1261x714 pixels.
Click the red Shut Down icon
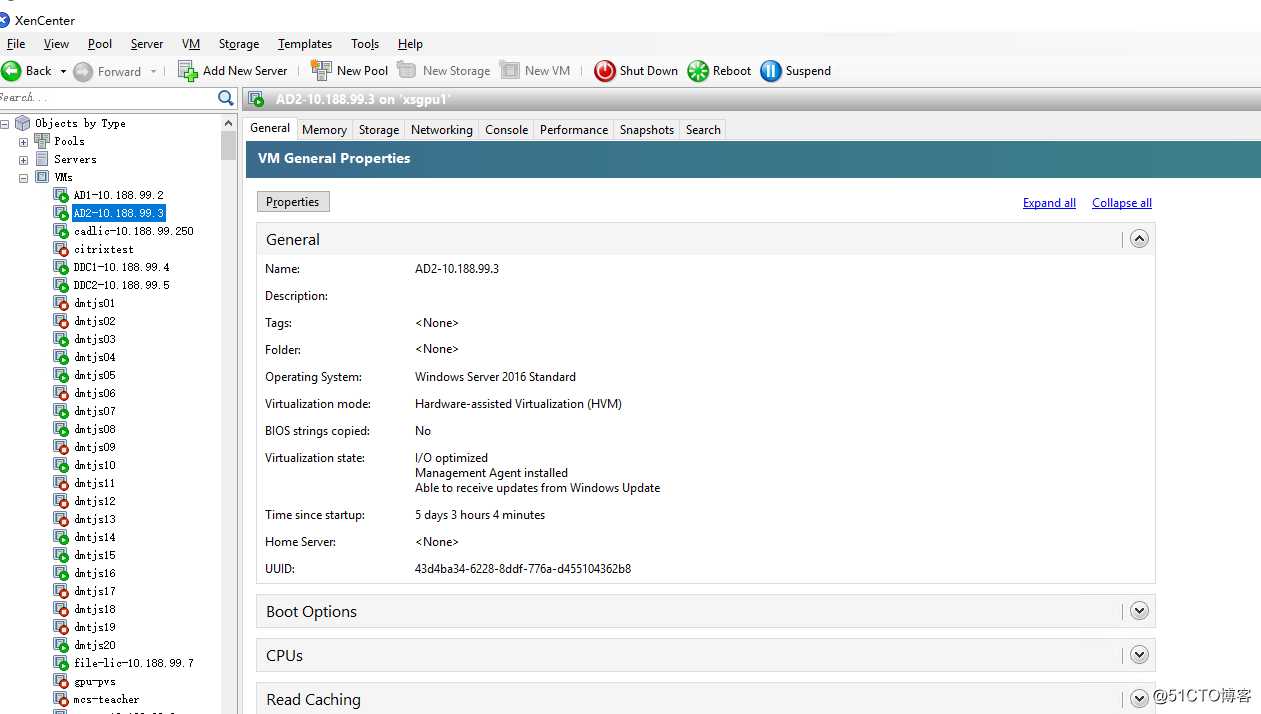pos(605,71)
